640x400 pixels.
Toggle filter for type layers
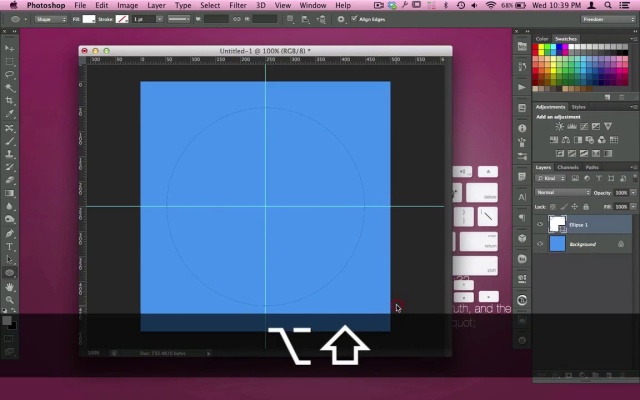[x=599, y=178]
